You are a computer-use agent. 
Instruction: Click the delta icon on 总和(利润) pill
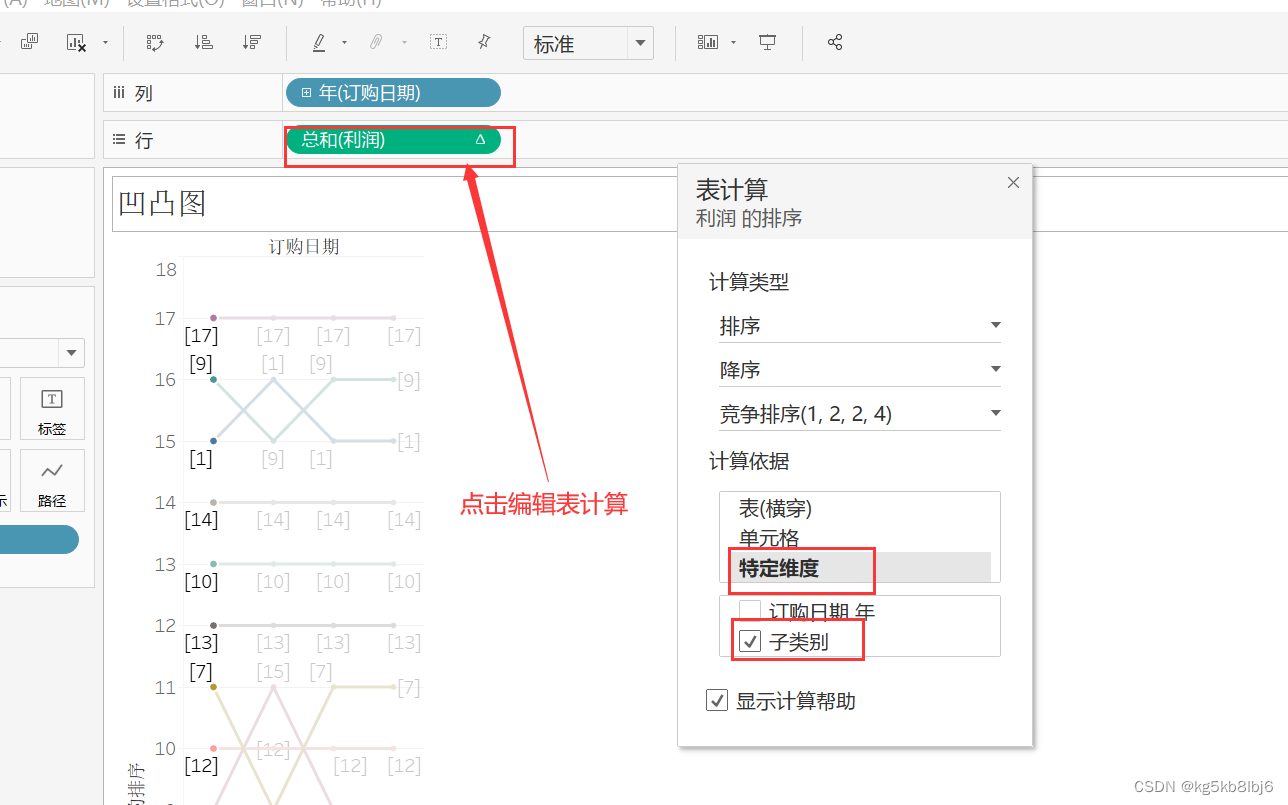tap(480, 140)
